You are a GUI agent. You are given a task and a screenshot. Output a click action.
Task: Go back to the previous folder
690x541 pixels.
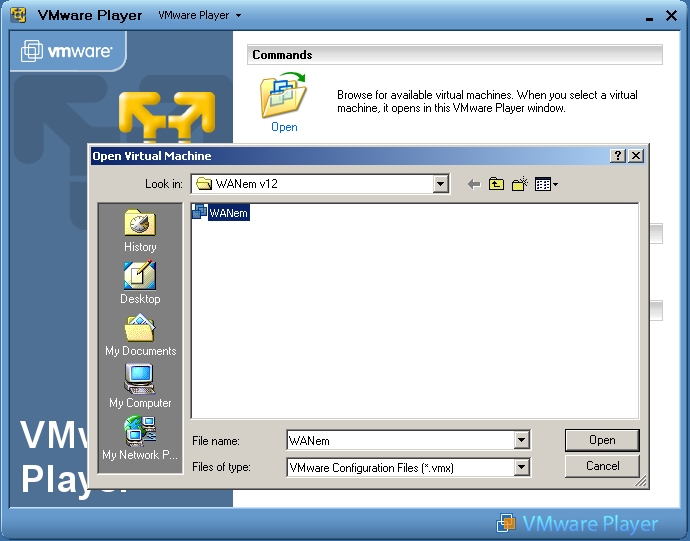[x=473, y=184]
